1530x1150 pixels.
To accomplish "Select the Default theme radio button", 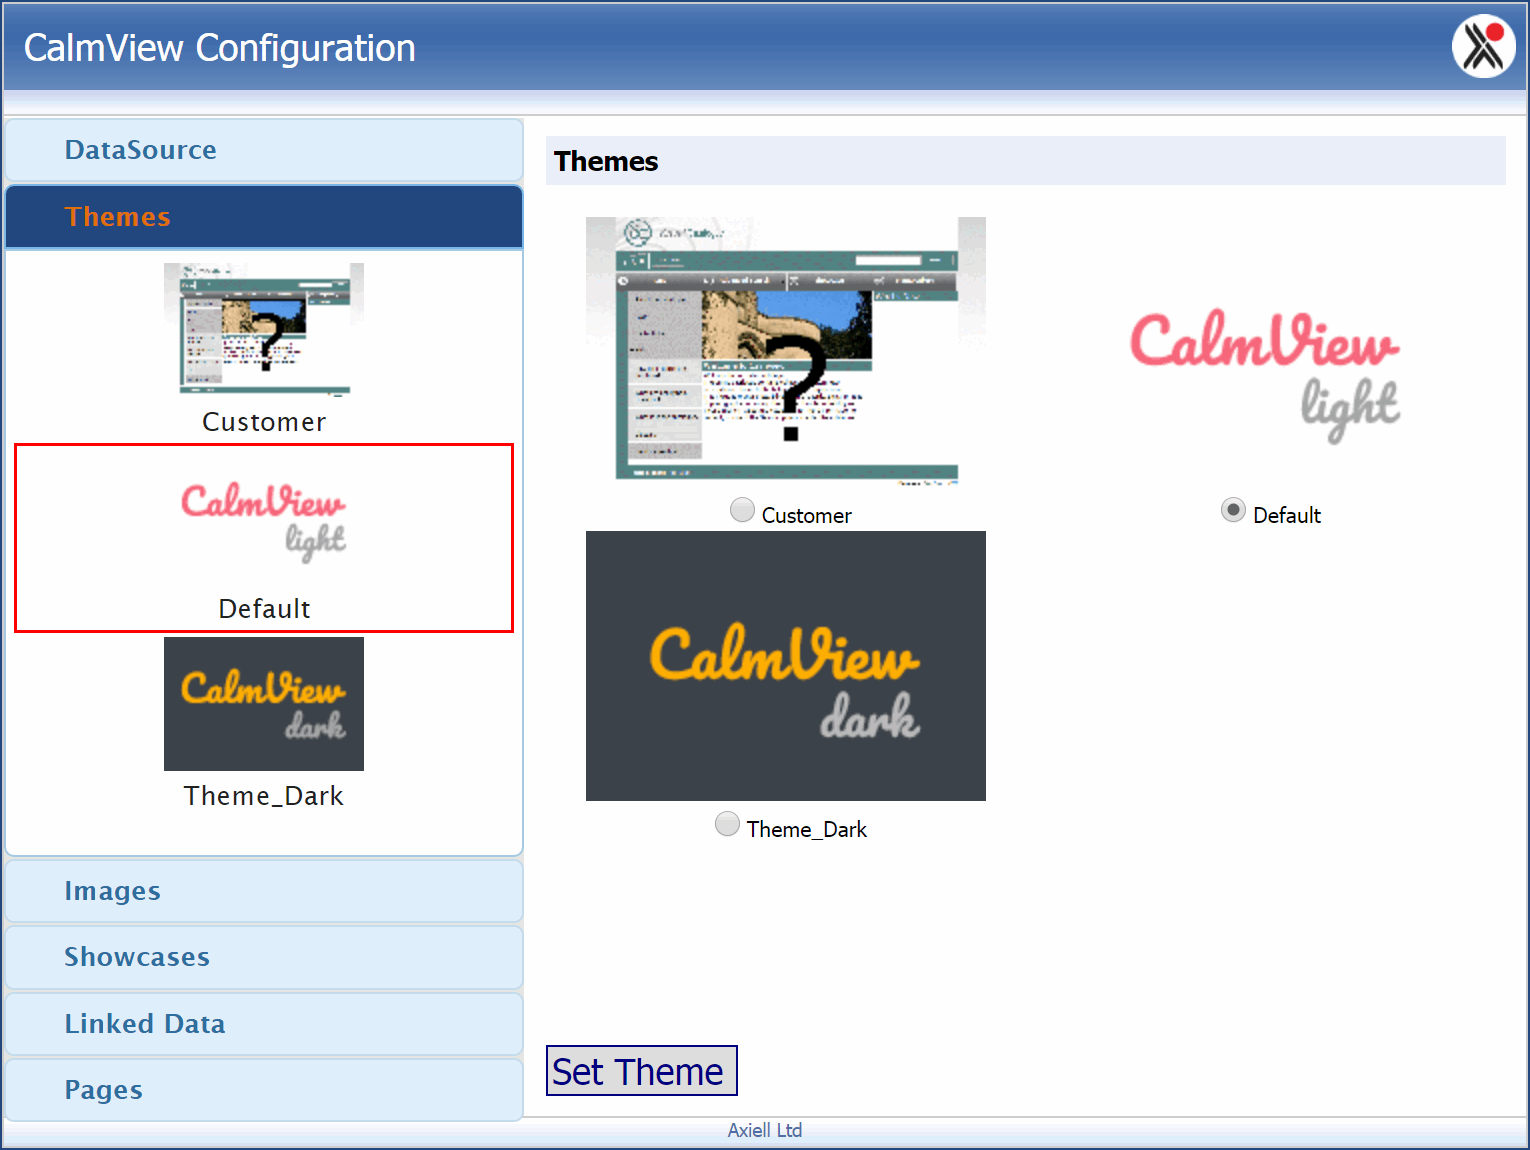I will pyautogui.click(x=1233, y=510).
